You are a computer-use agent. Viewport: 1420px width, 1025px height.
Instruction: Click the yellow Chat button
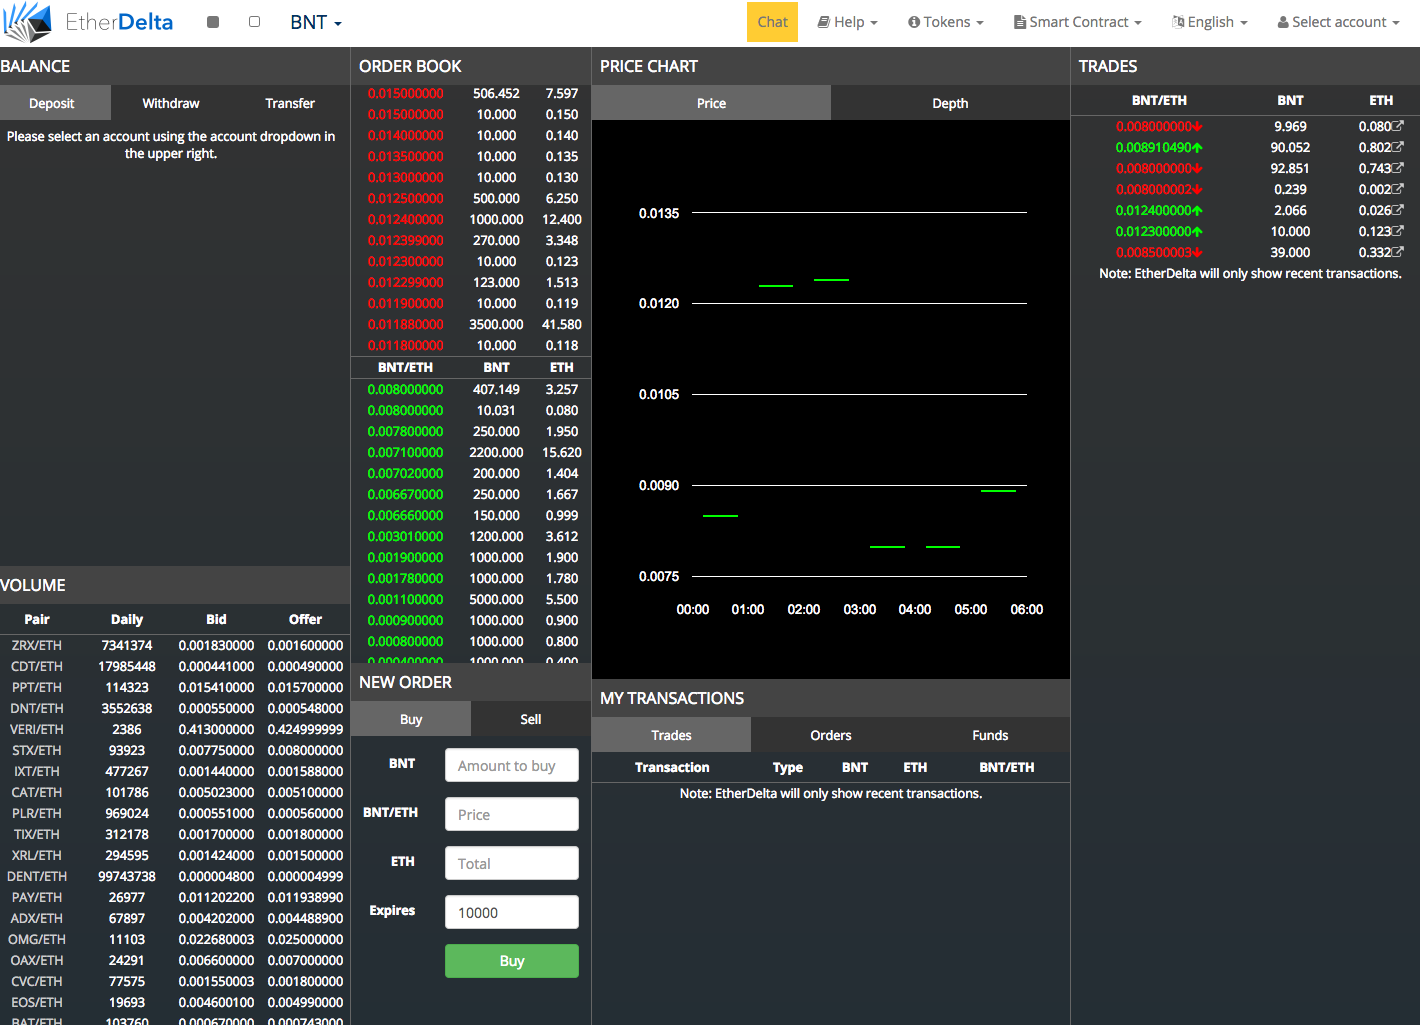pyautogui.click(x=772, y=22)
